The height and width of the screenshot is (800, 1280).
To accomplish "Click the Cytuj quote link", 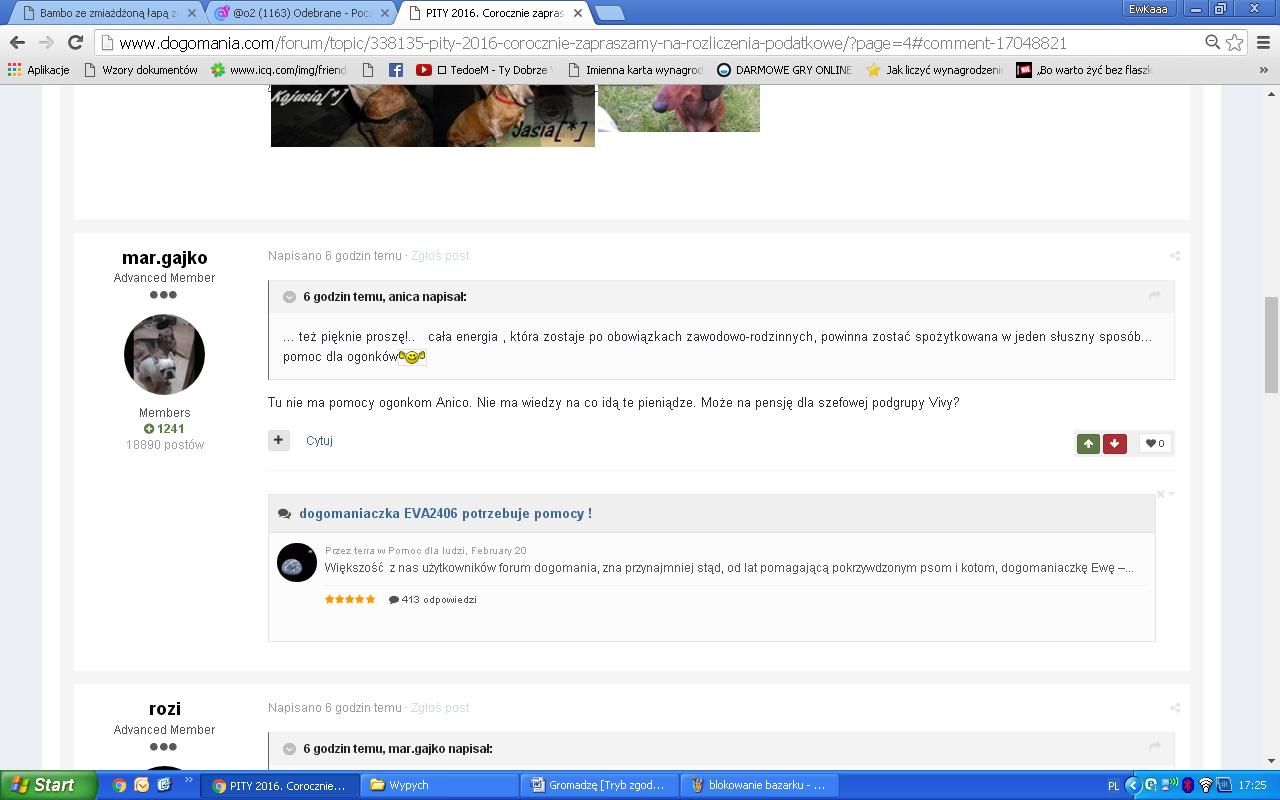I will point(319,440).
